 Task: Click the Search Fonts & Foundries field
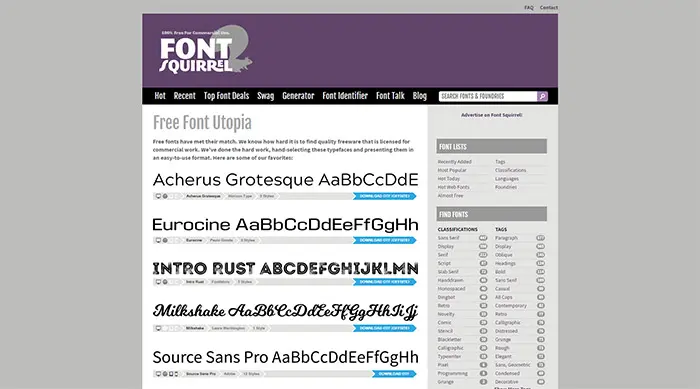pyautogui.click(x=488, y=96)
